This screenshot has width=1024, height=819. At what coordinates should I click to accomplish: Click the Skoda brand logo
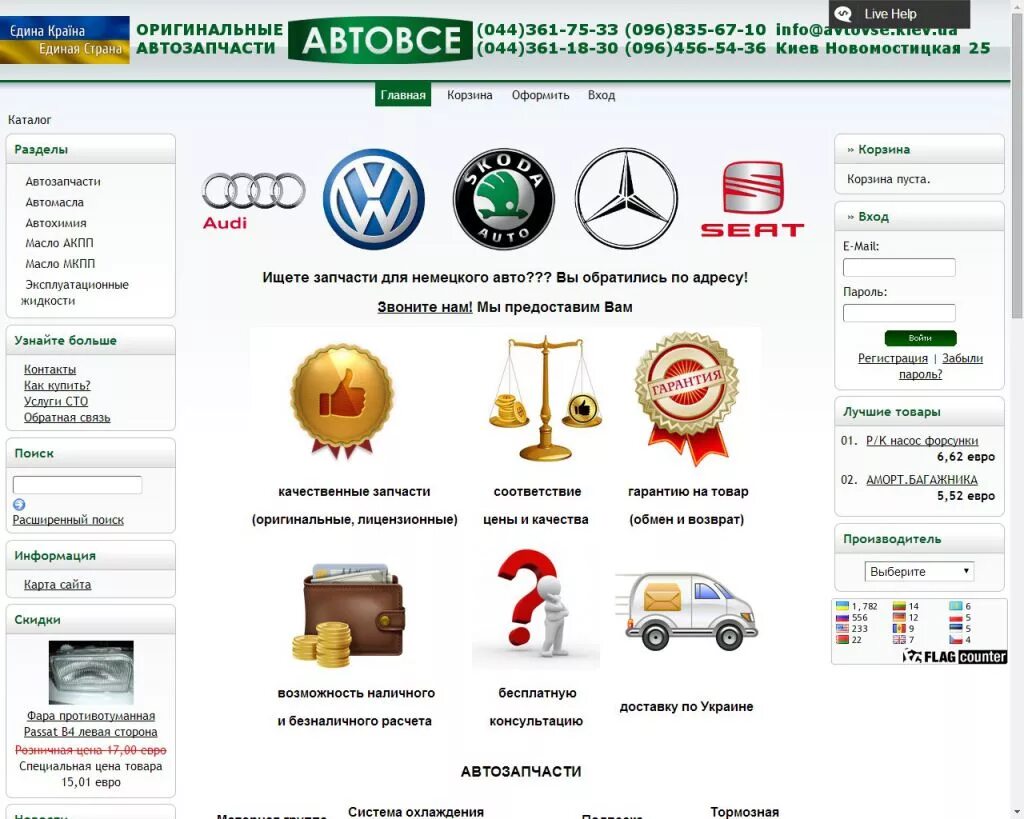pos(502,197)
